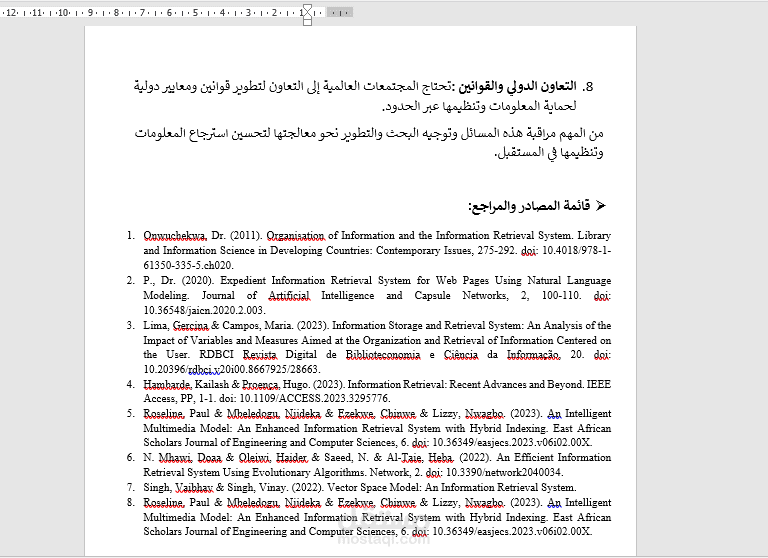Select the rectangular indent marker beneath the ruler
The image size is (768, 558).
tap(307, 22)
